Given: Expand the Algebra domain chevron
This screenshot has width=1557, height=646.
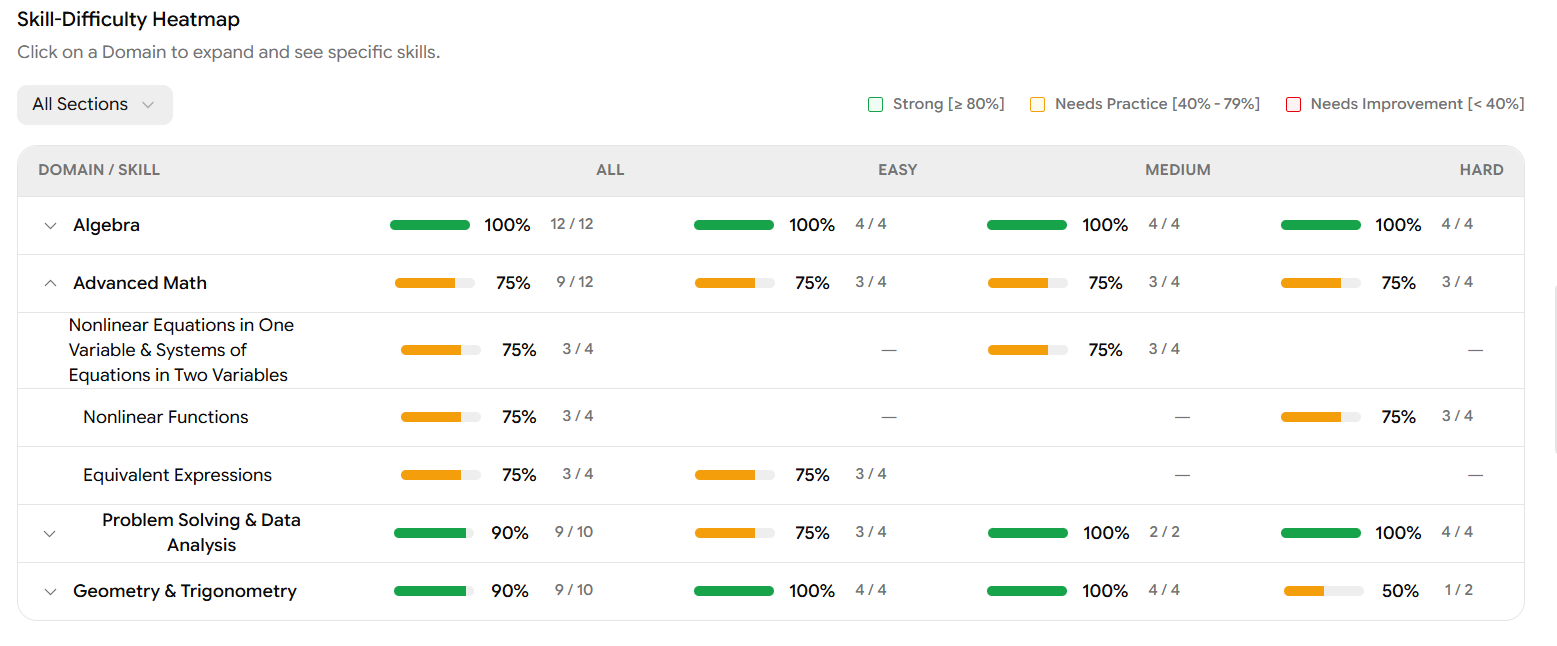Looking at the screenshot, I should [x=50, y=226].
